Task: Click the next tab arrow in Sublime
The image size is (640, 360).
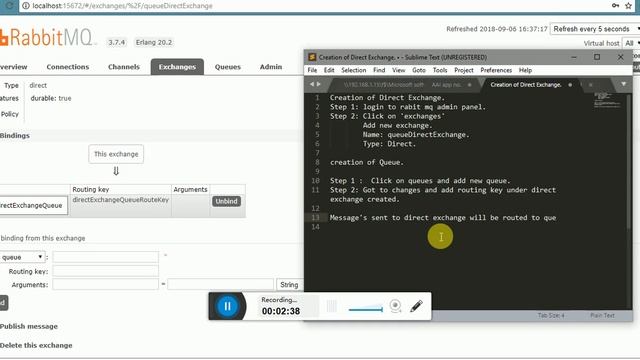Action: coord(319,84)
